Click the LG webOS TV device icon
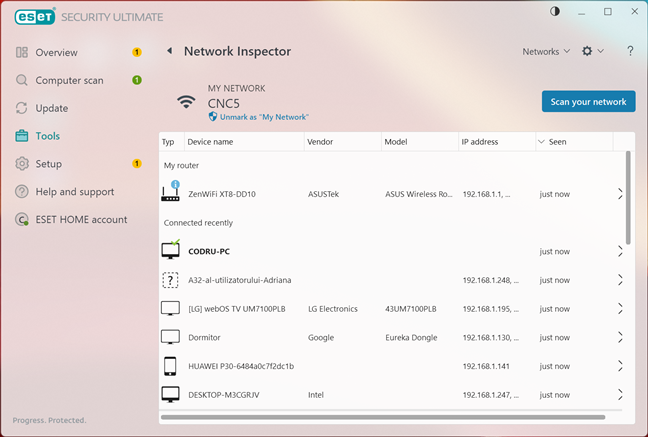 [x=170, y=308]
